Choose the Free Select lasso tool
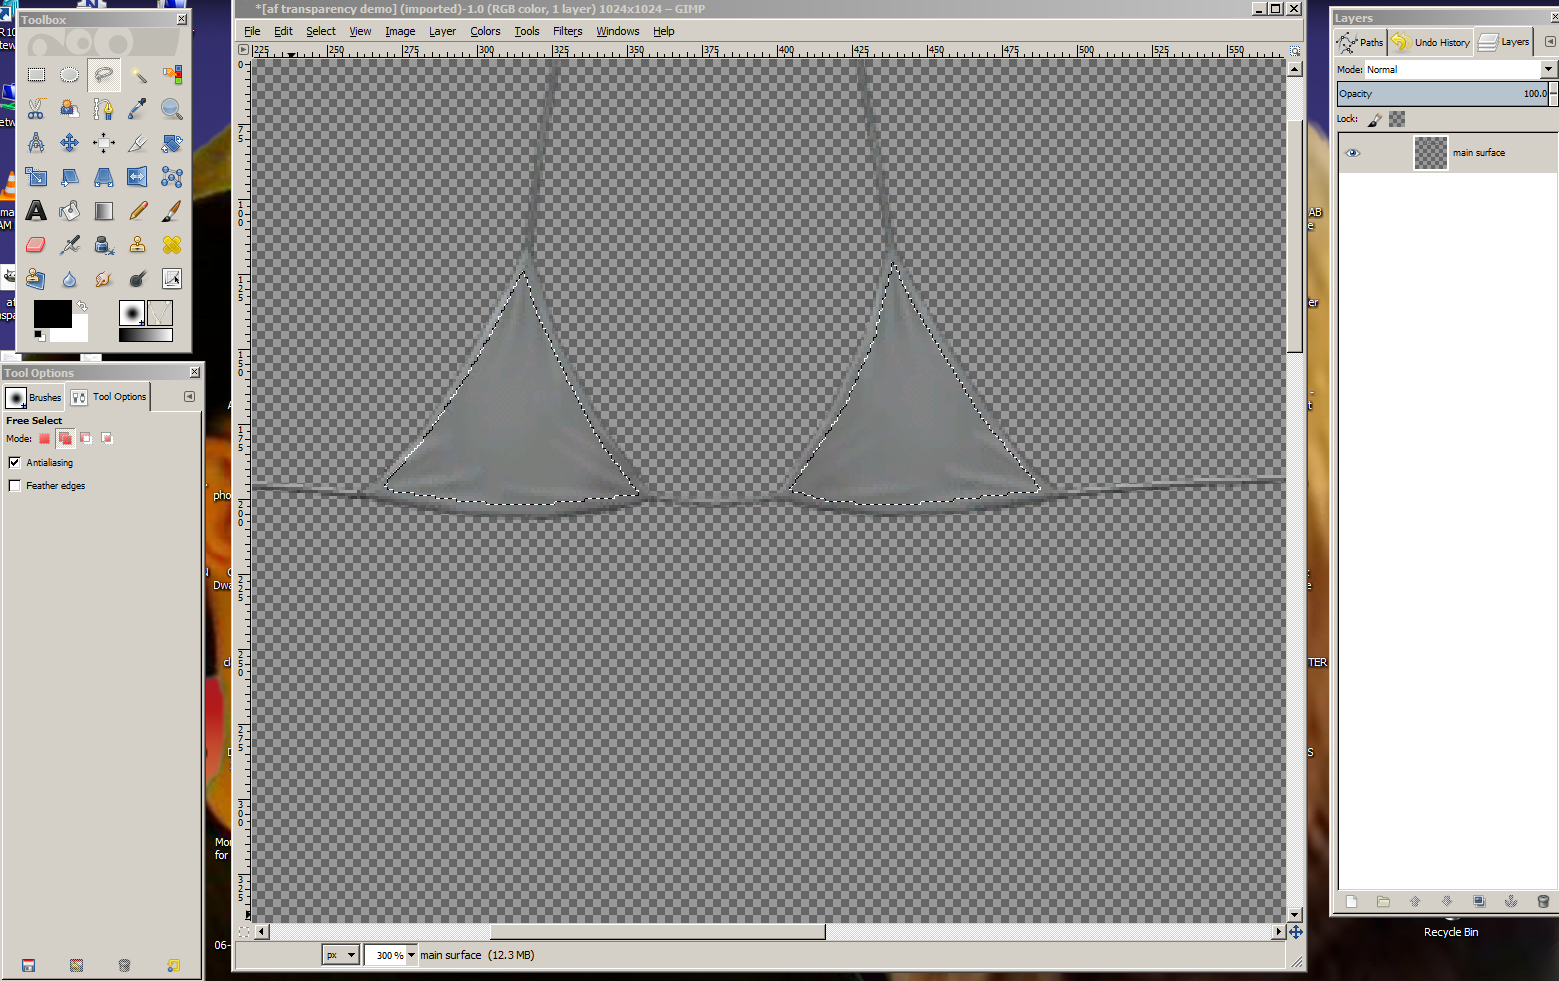The image size is (1559, 981). 104,75
